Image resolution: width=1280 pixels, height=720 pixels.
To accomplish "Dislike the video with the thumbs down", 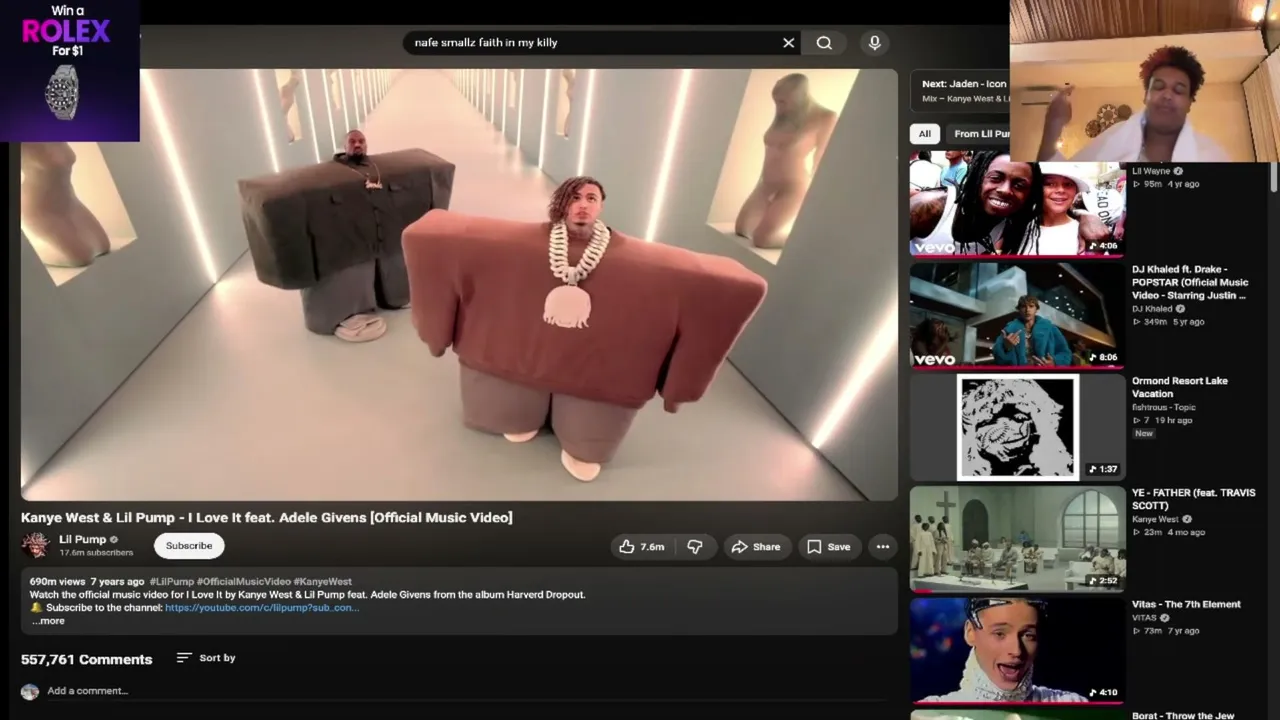I will 695,547.
